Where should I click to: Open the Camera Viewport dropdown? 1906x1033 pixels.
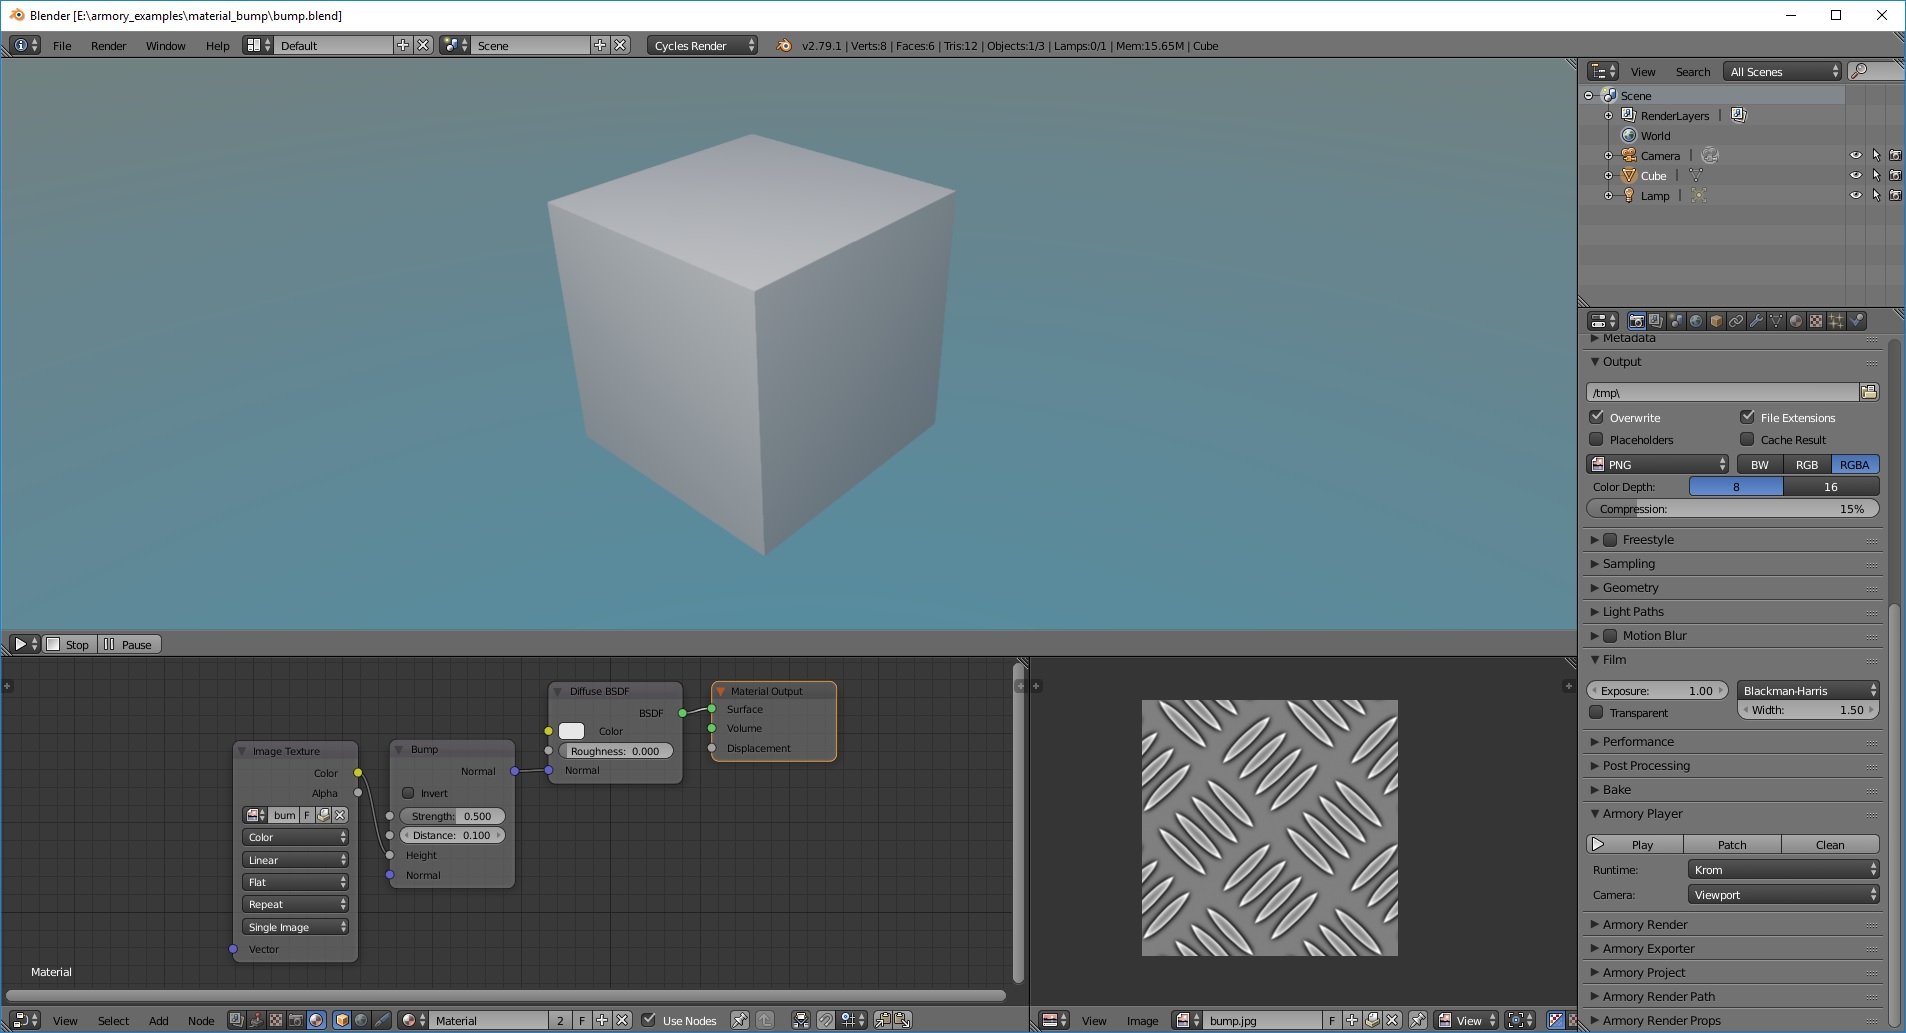click(x=1783, y=895)
